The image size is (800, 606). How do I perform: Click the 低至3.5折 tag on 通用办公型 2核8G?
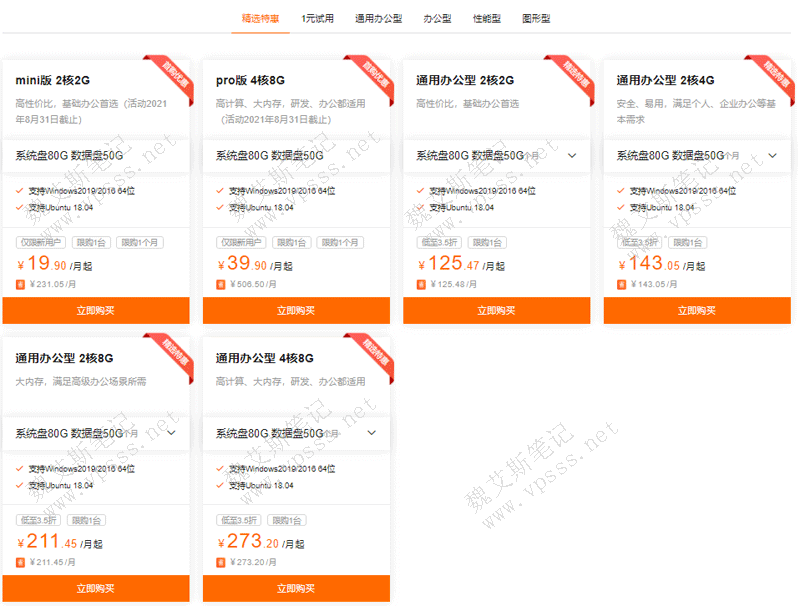[x=37, y=518]
